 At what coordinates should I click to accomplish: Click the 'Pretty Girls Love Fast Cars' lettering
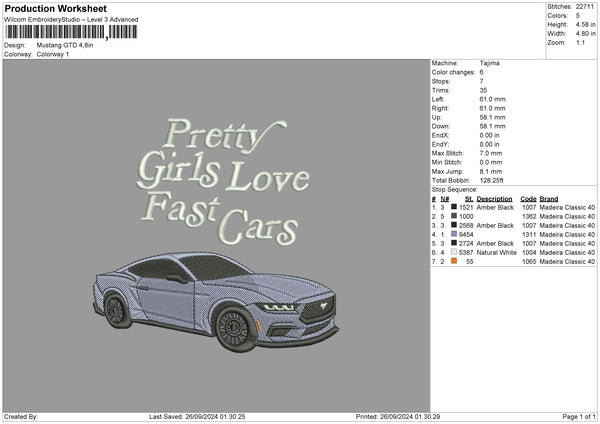[224, 181]
